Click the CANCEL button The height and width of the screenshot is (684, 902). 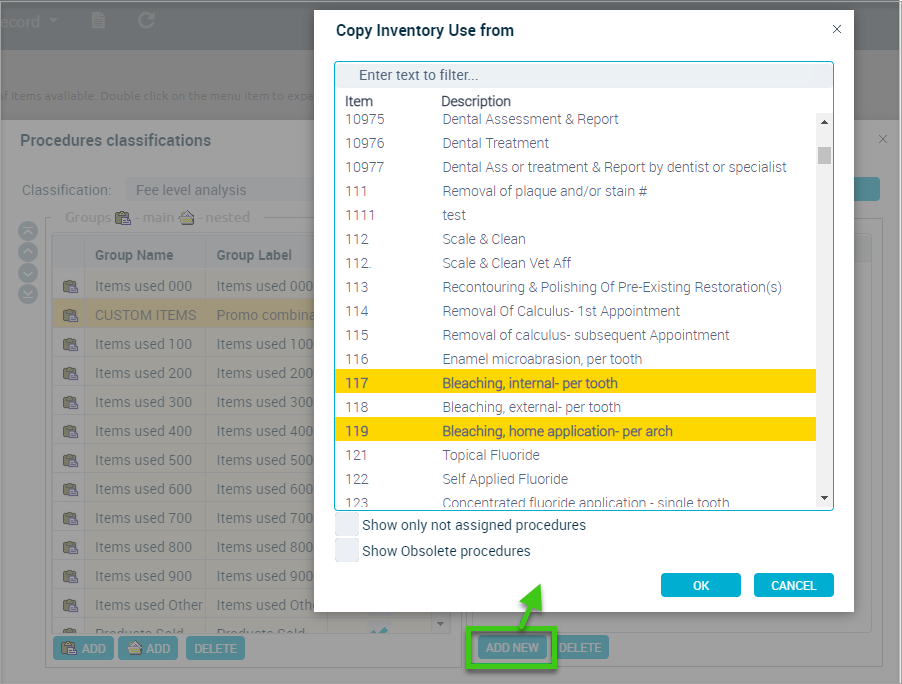[793, 586]
